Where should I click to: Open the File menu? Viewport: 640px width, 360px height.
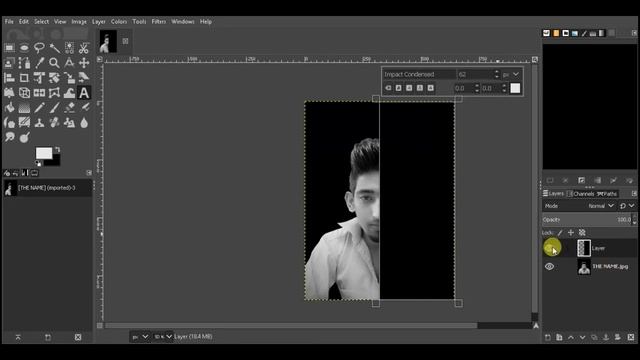9,22
